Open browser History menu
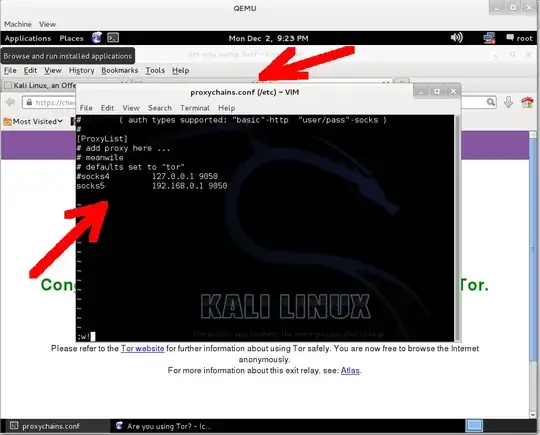Image resolution: width=540 pixels, height=435 pixels. coord(81,71)
